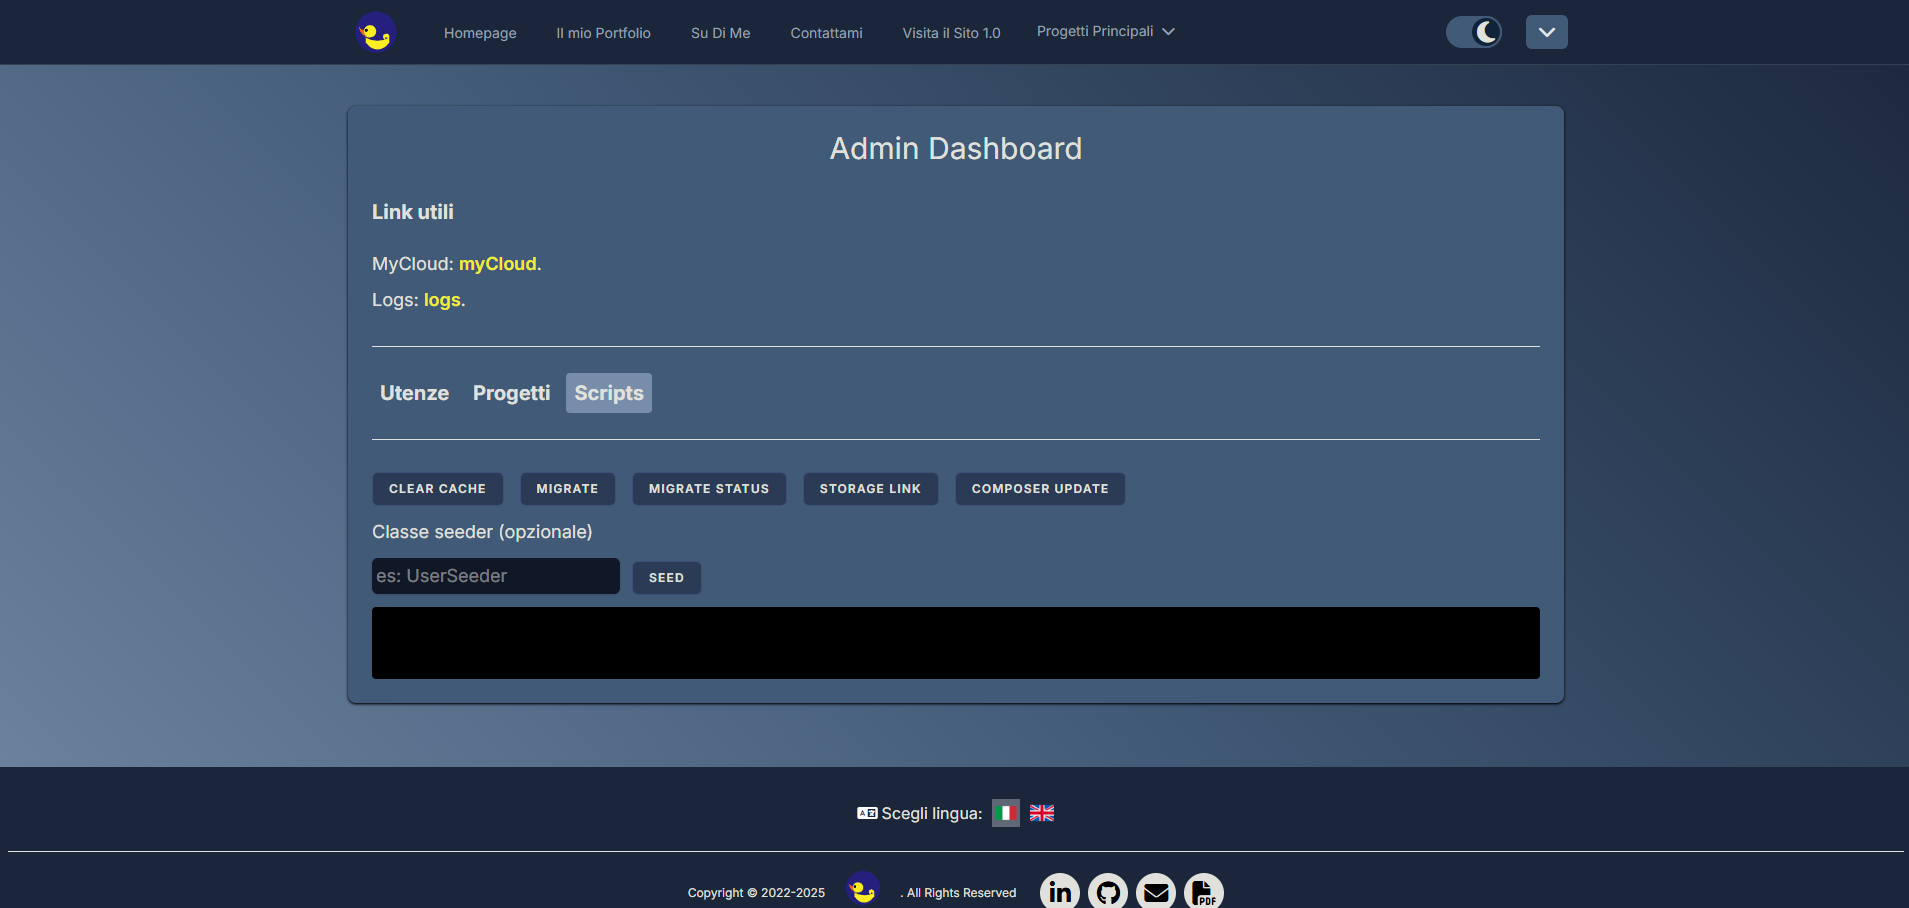Open the logs link
This screenshot has width=1909, height=908.
[442, 300]
